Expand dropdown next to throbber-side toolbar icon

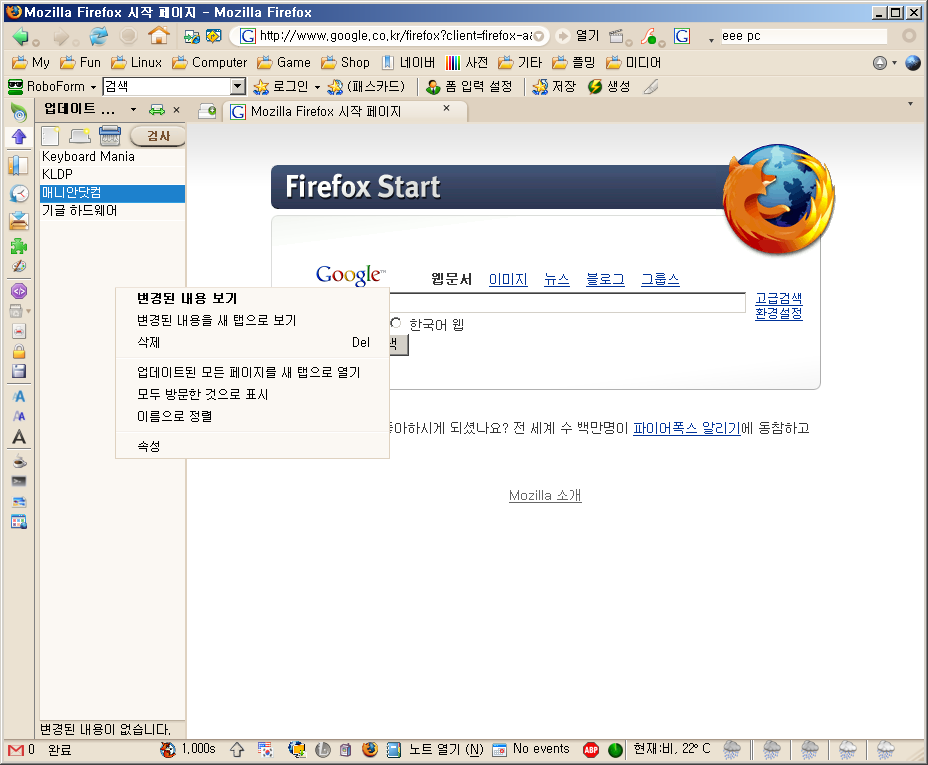894,63
